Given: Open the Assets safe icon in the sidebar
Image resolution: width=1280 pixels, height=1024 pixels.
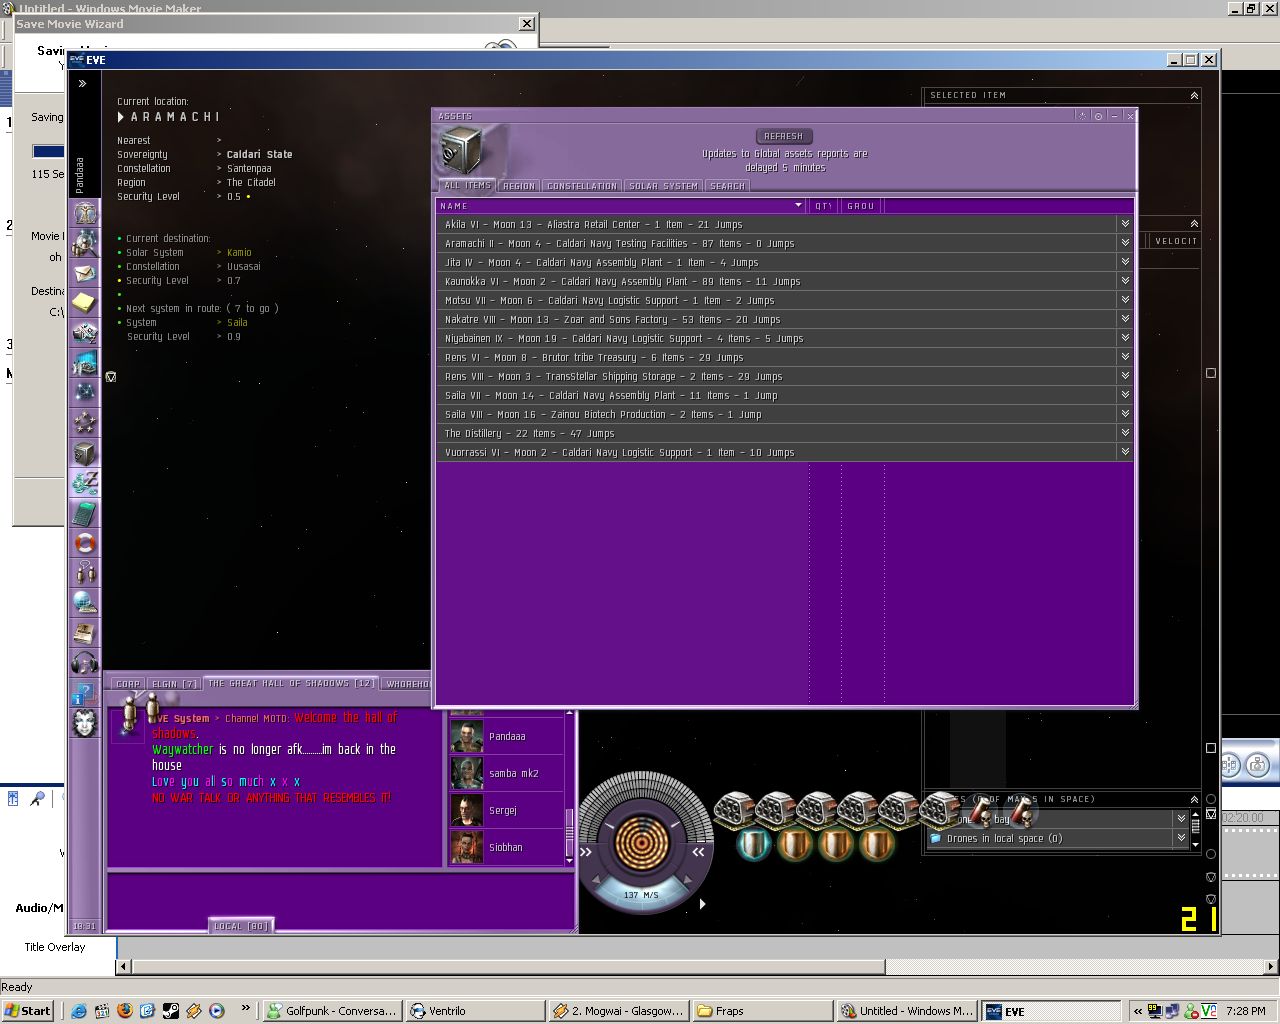Looking at the screenshot, I should [85, 453].
